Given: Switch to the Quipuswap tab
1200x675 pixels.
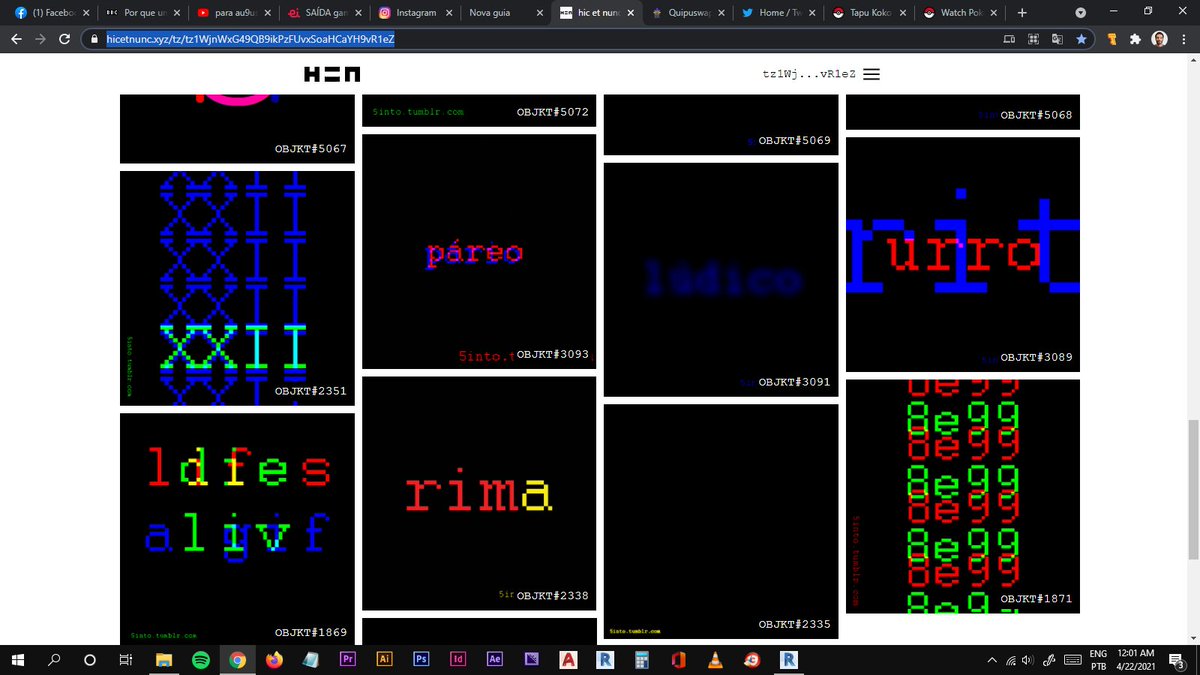Looking at the screenshot, I should 686,13.
